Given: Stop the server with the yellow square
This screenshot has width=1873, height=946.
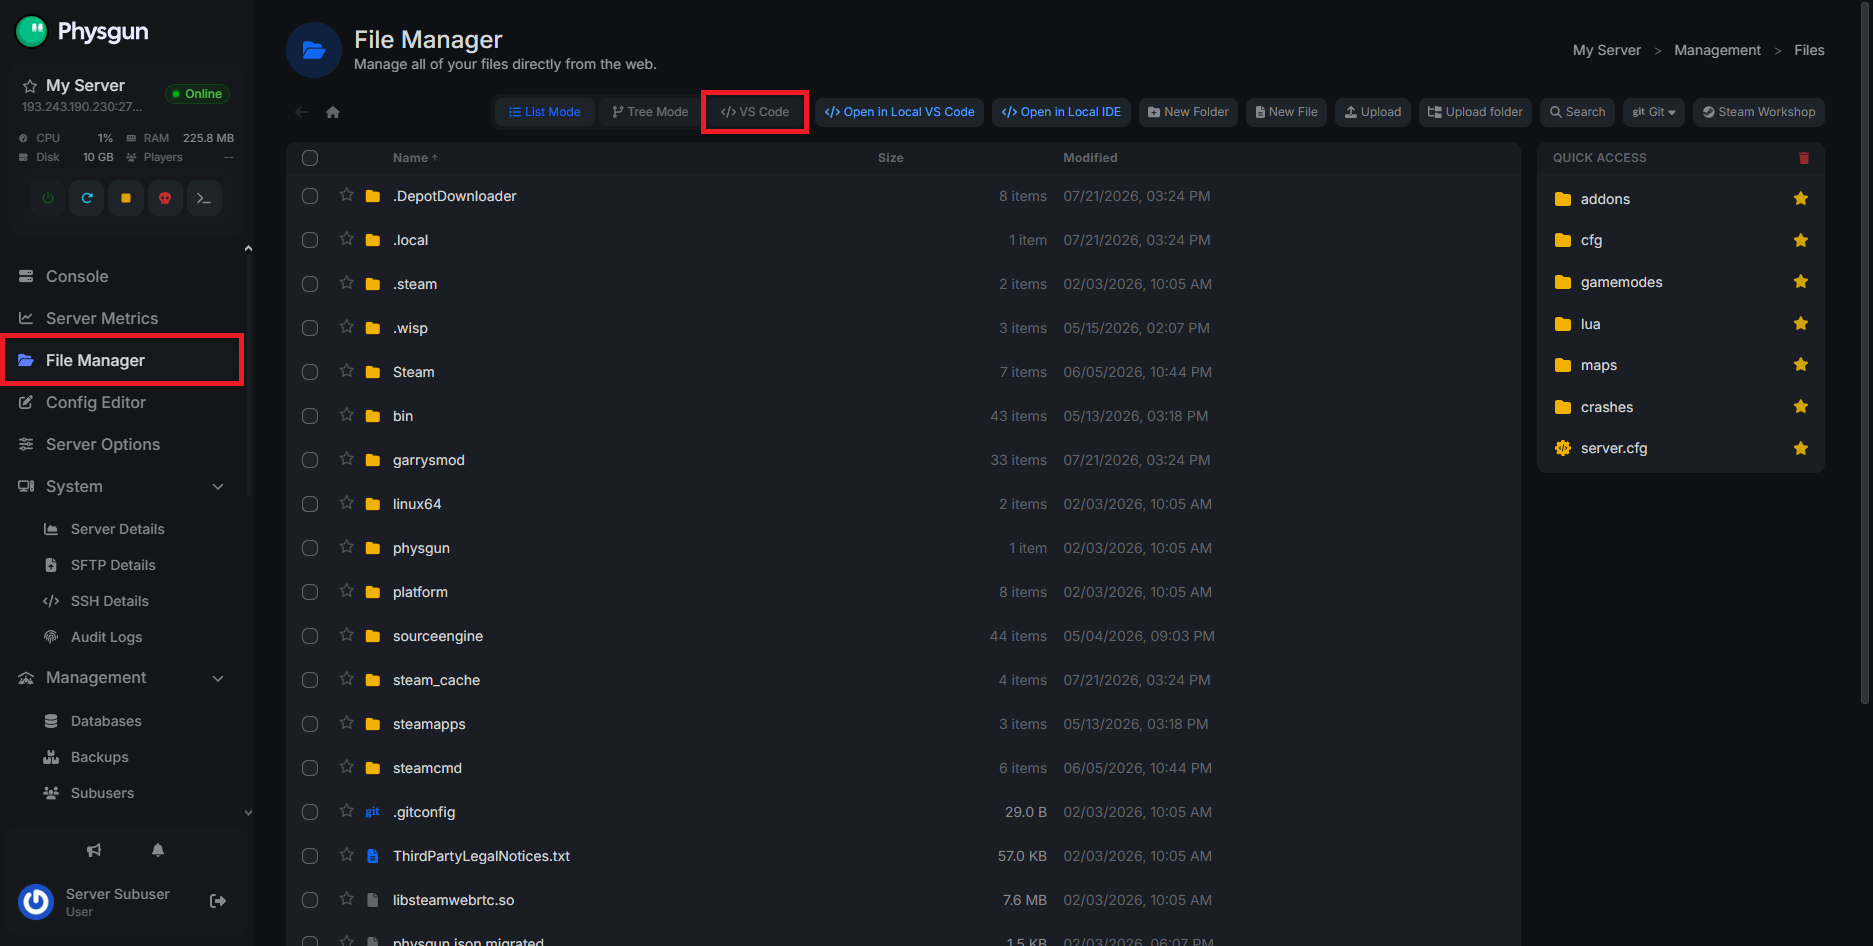Looking at the screenshot, I should coord(126,198).
